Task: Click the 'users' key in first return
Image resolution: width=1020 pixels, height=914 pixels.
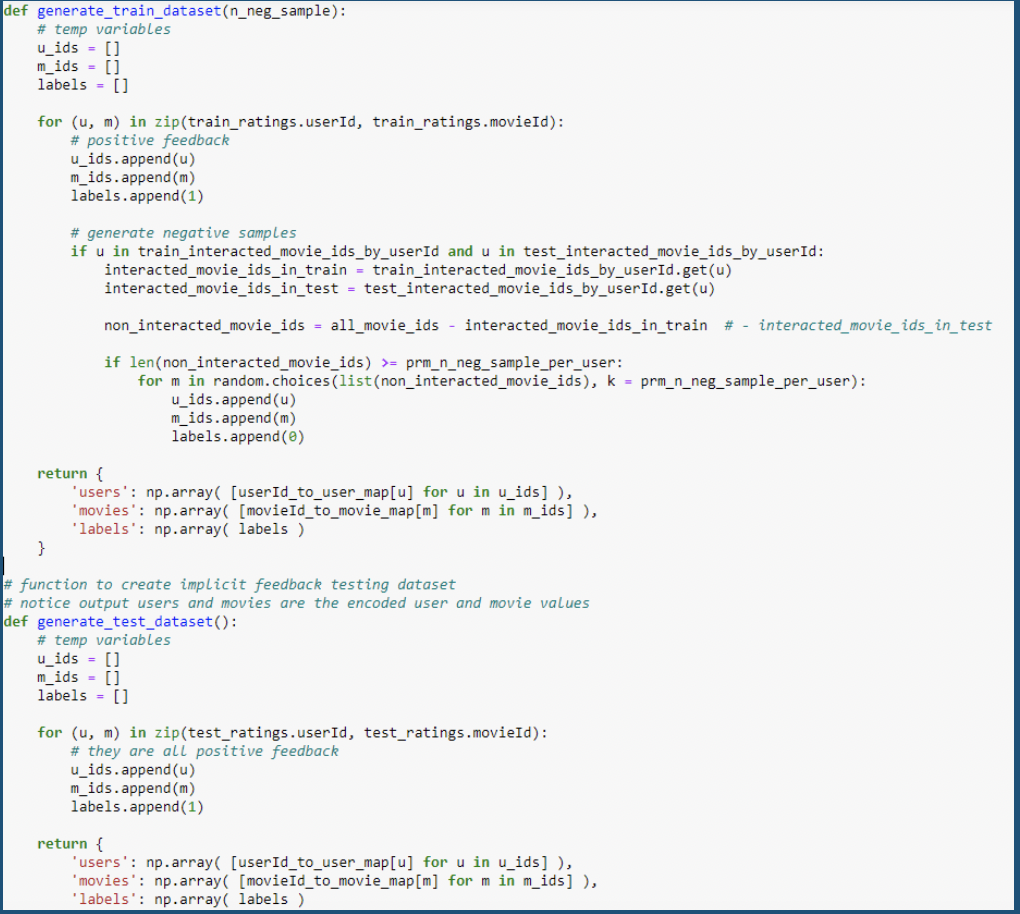Action: pyautogui.click(x=100, y=492)
